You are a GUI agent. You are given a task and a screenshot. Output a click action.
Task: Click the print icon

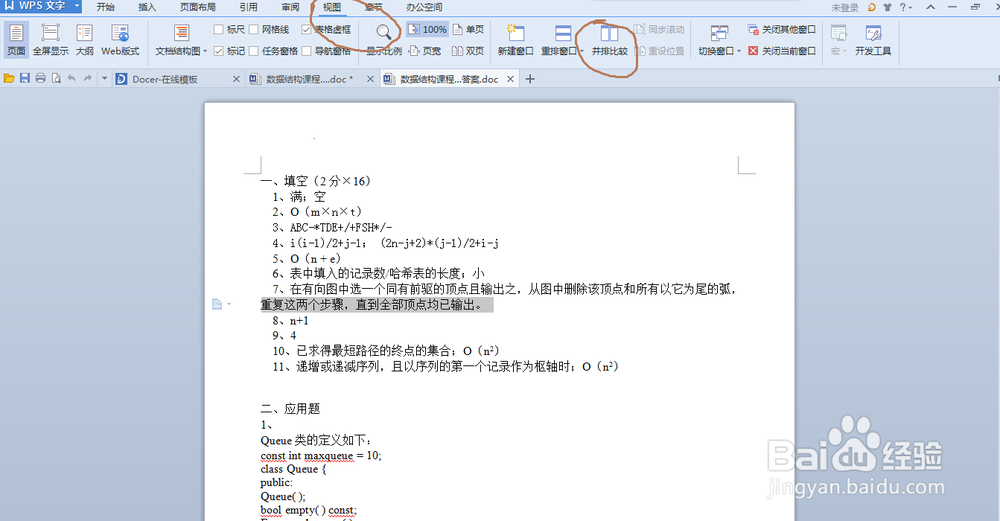point(41,78)
